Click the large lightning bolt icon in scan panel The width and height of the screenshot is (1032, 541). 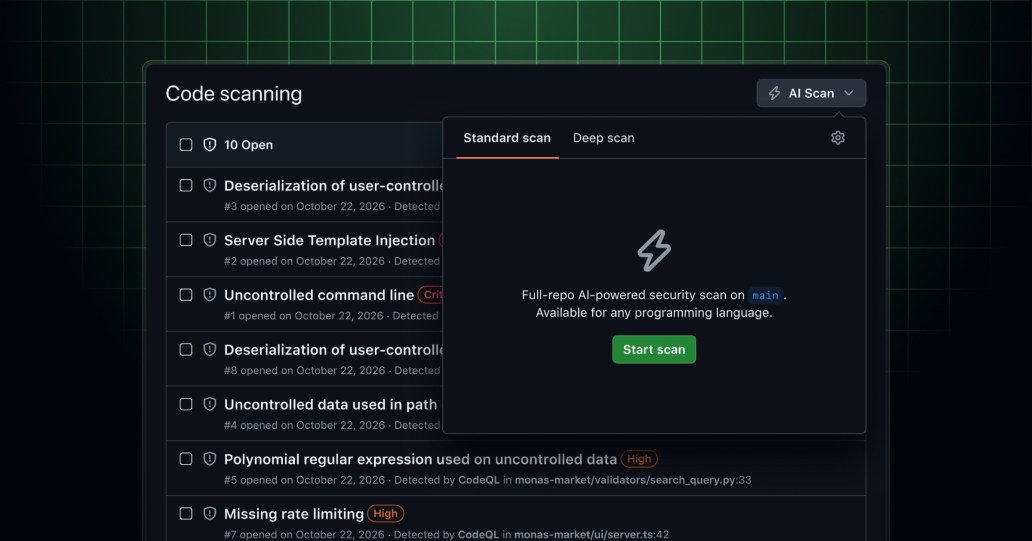tap(654, 250)
